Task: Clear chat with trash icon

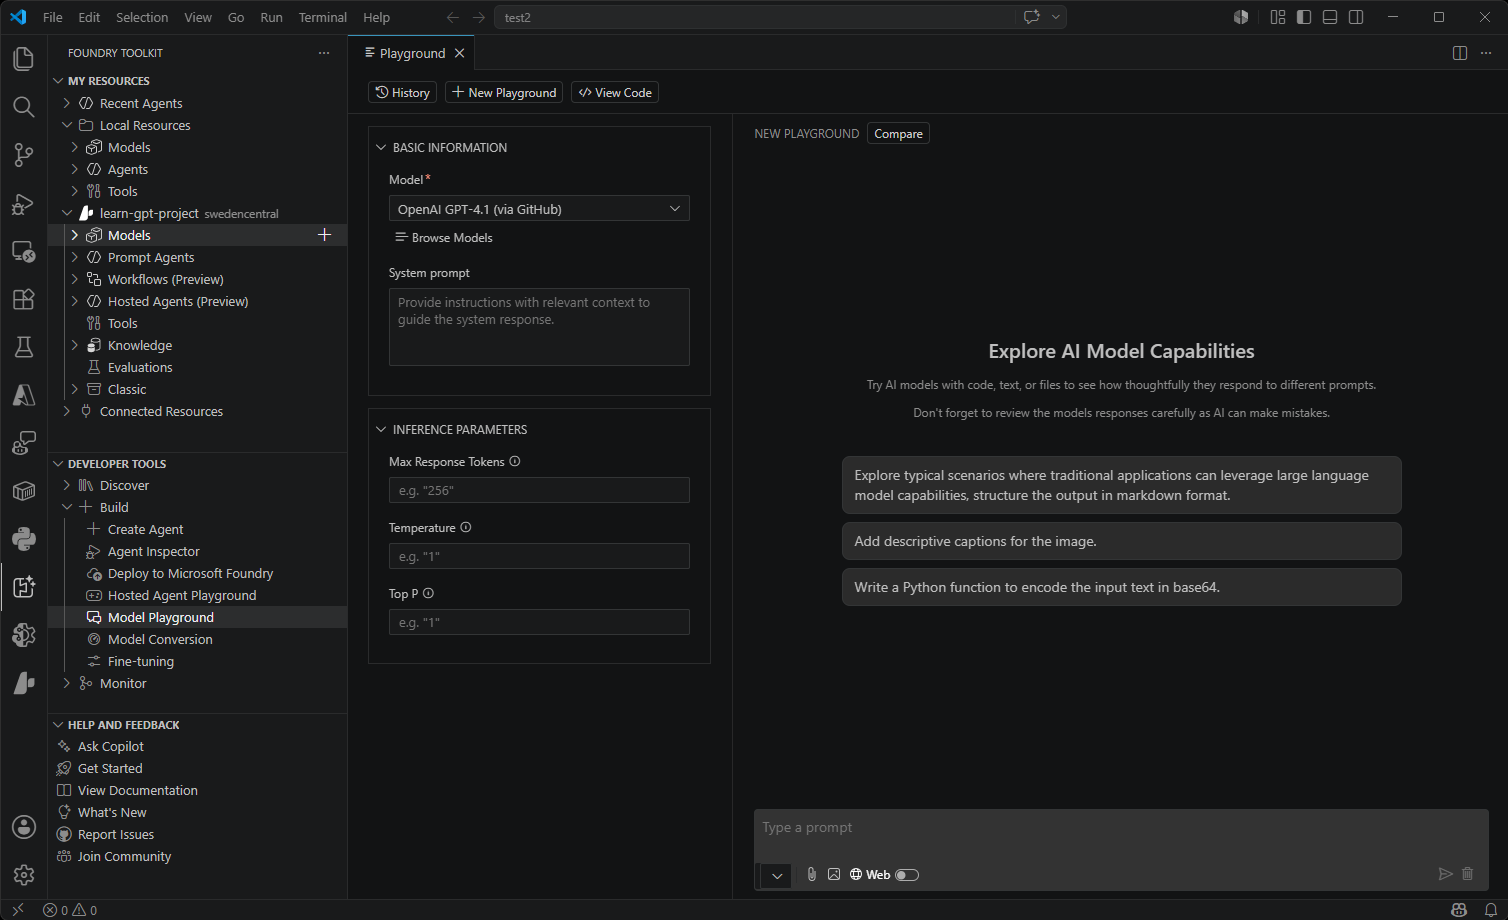Action: (1467, 874)
